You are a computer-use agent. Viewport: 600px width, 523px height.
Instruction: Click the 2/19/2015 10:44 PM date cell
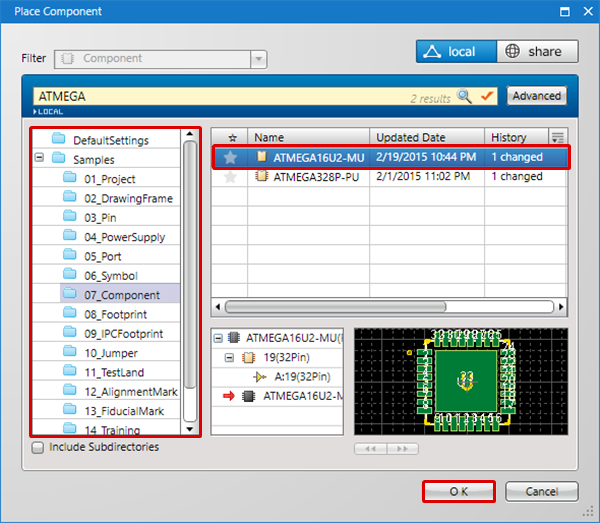426,157
